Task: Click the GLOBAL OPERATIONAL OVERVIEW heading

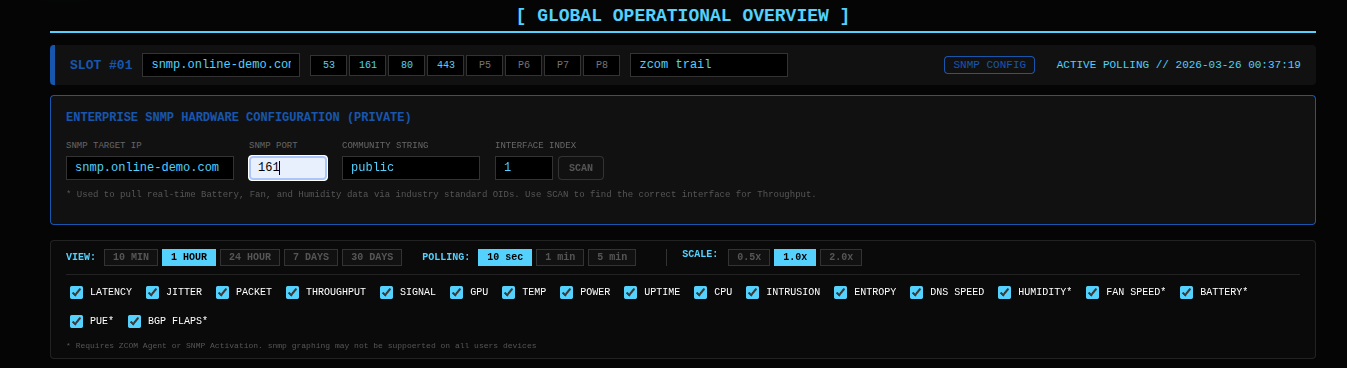Action: click(683, 15)
